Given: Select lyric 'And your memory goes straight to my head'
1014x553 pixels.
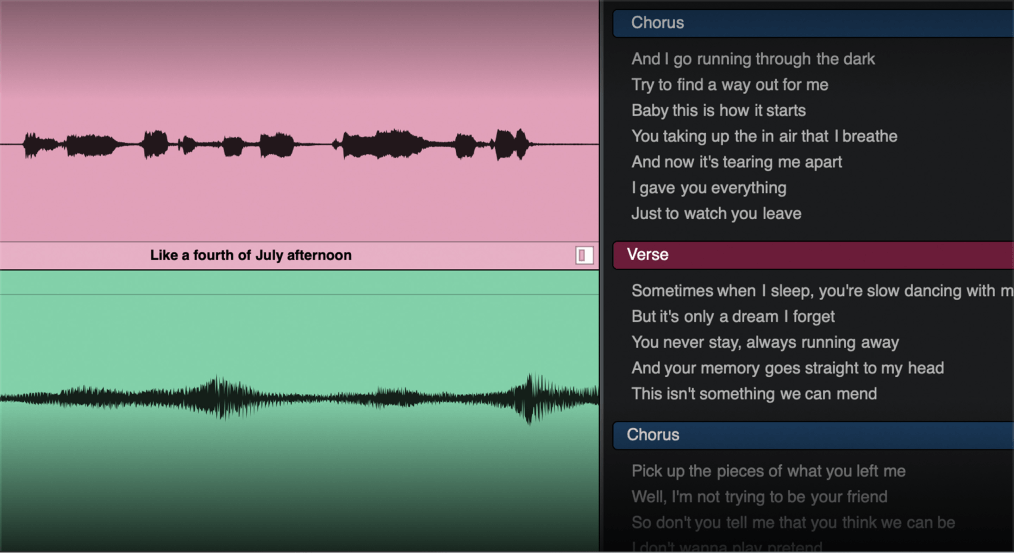Looking at the screenshot, I should click(788, 369).
